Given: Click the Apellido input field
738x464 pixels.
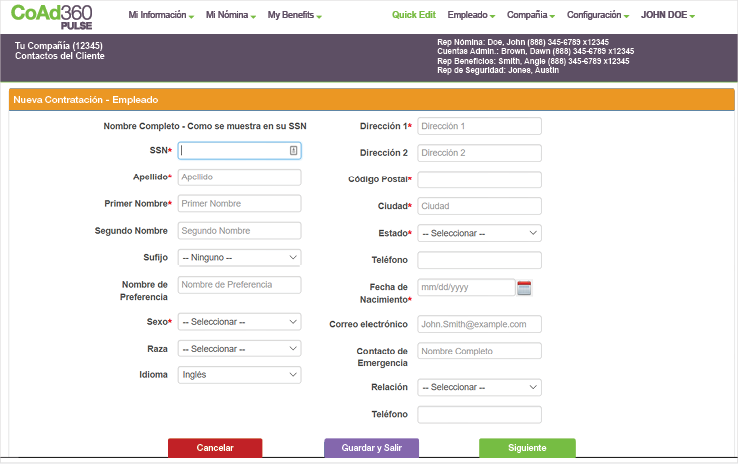Looking at the screenshot, I should click(x=239, y=177).
